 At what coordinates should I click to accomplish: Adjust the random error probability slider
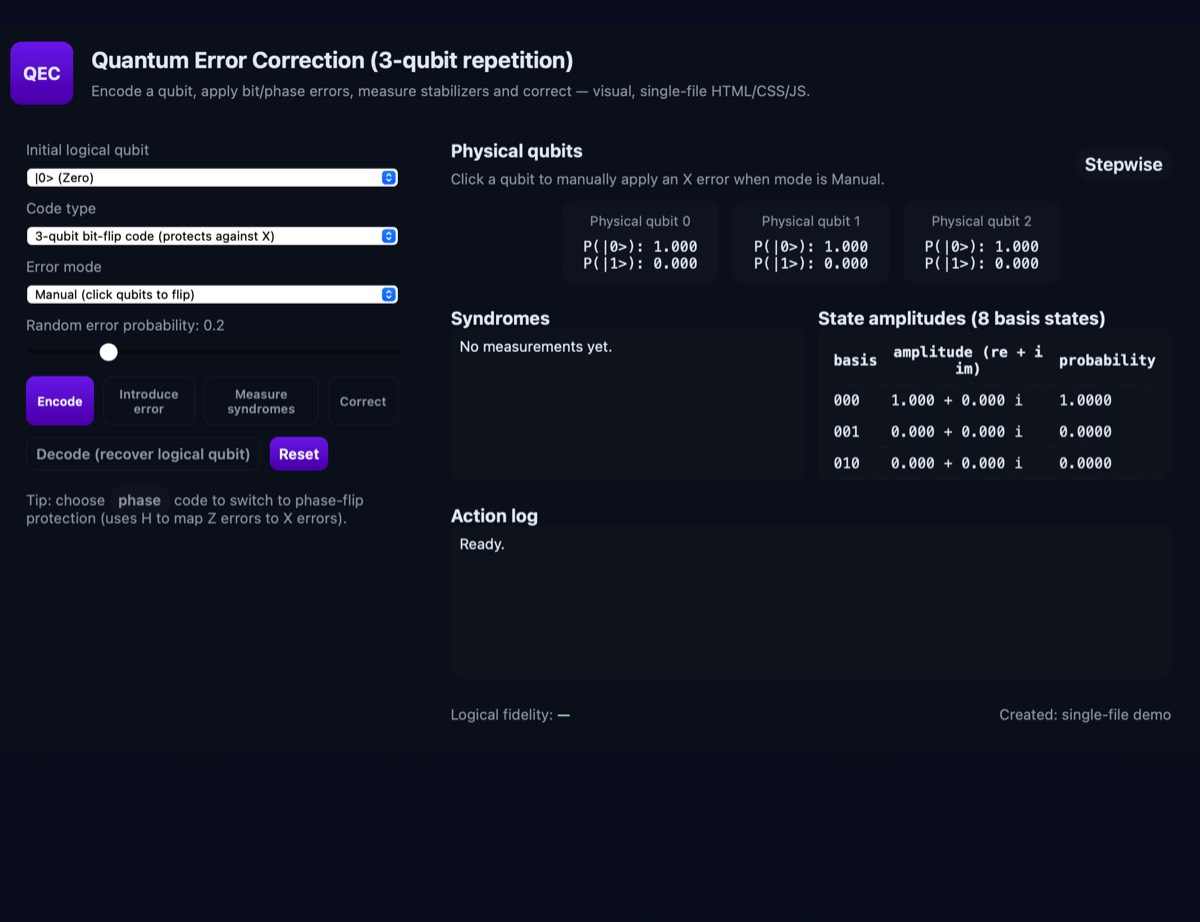tap(109, 352)
